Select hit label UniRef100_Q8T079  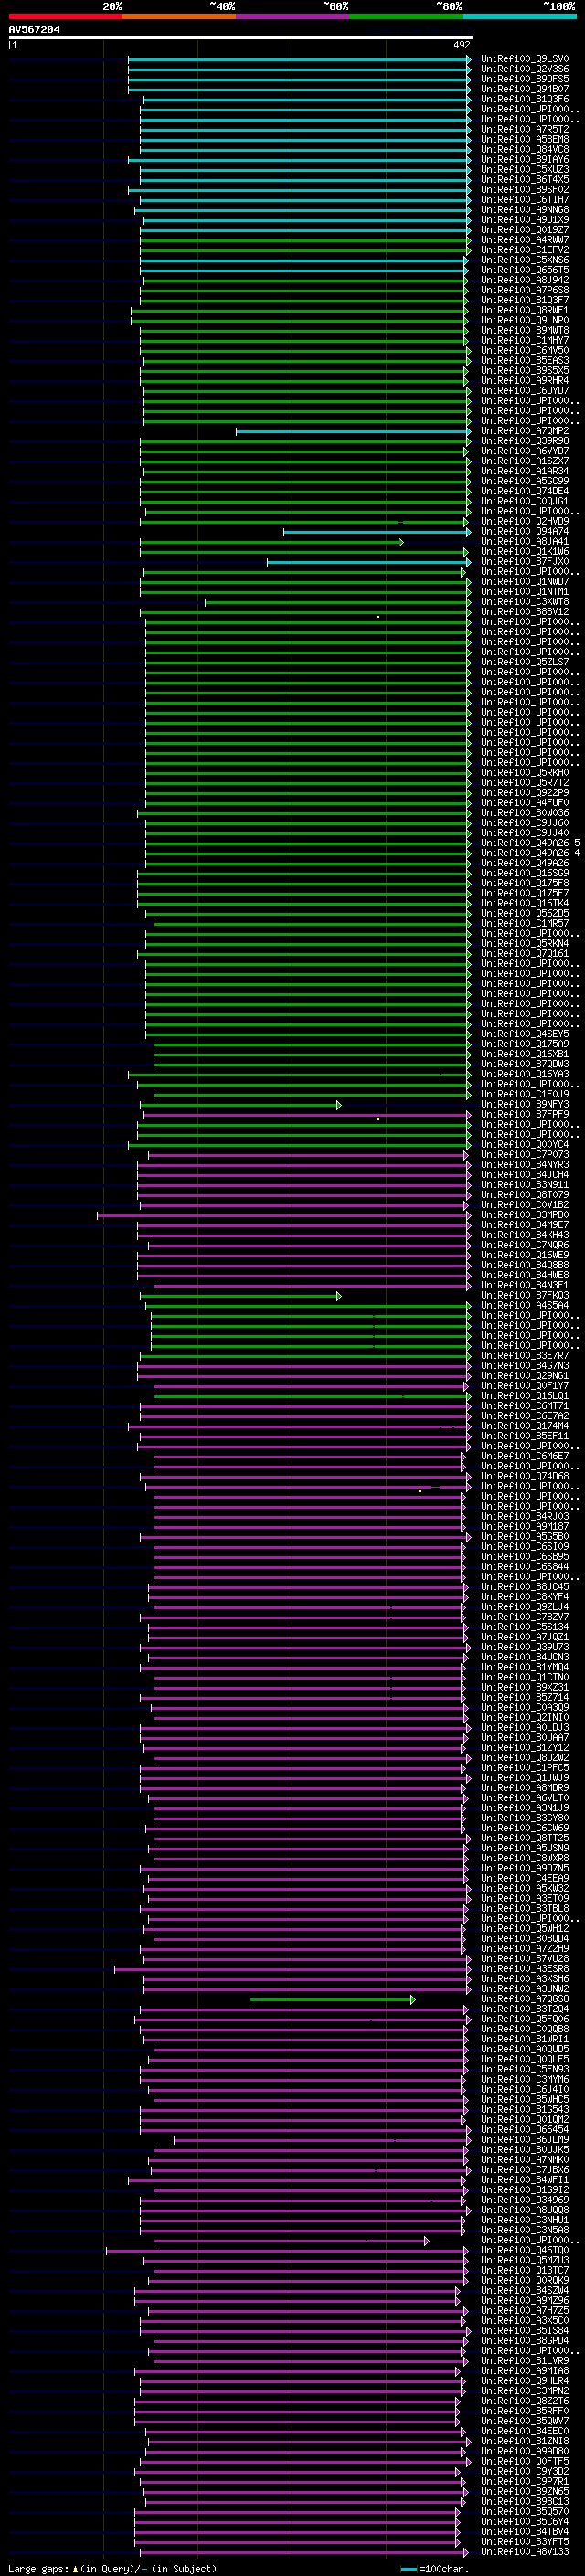click(x=525, y=1195)
